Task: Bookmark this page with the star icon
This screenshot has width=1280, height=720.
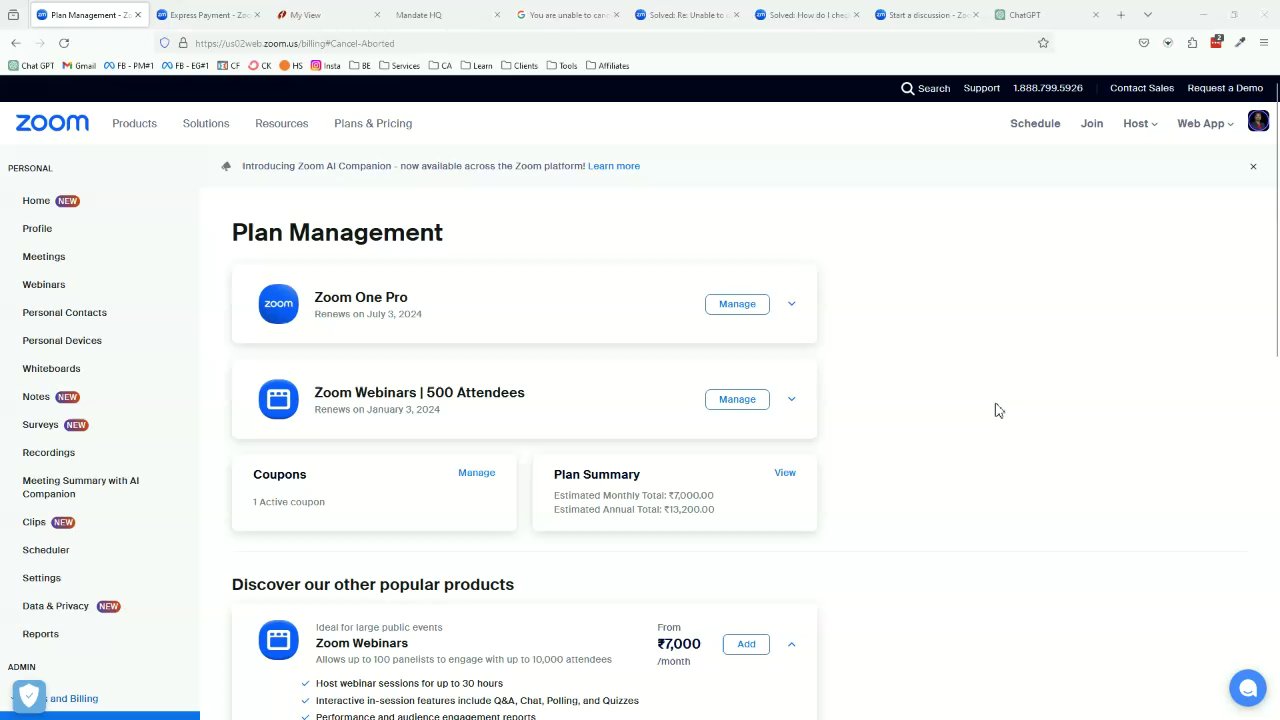Action: (x=1043, y=43)
